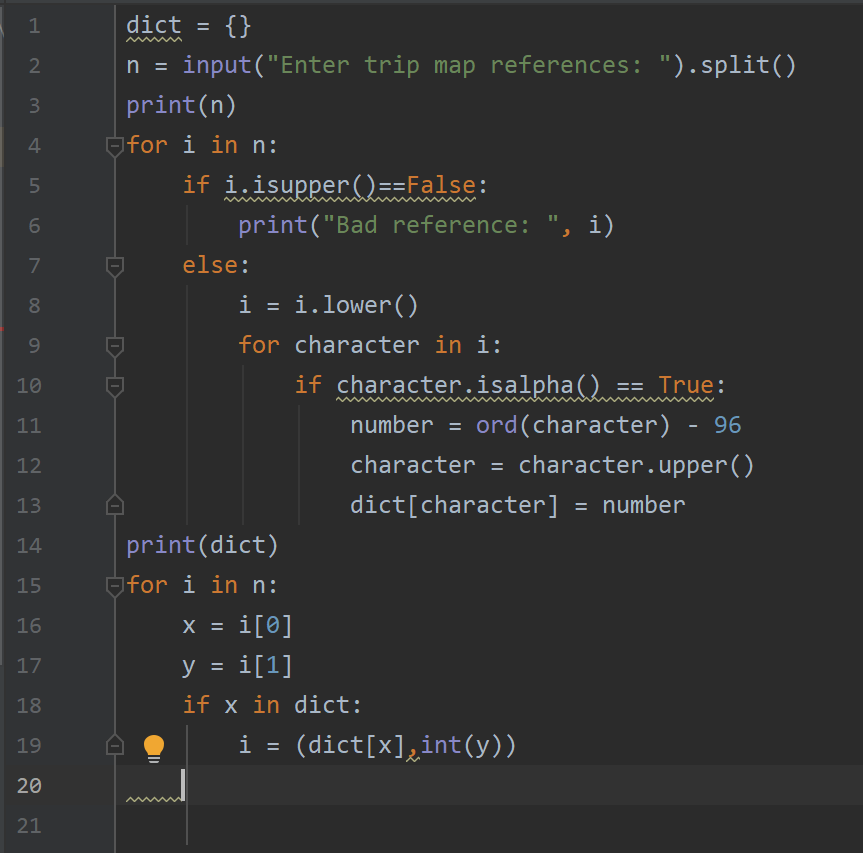Click 'dict[character]' on line 13

pyautogui.click(x=455, y=506)
